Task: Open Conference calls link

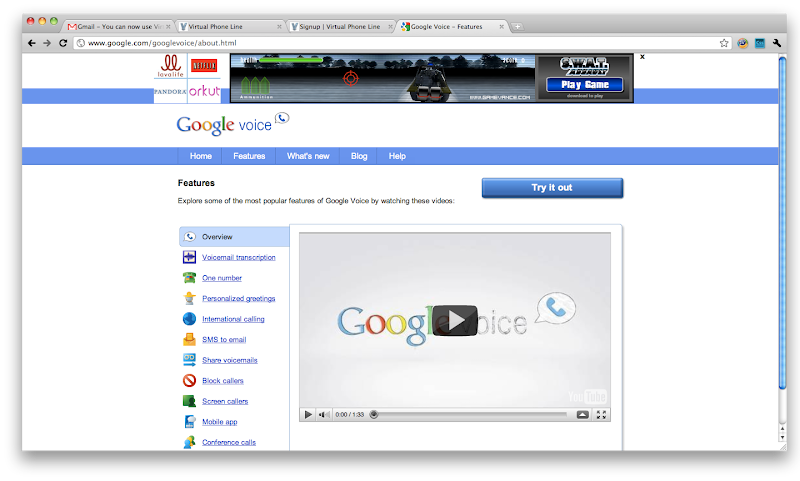Action: click(229, 442)
